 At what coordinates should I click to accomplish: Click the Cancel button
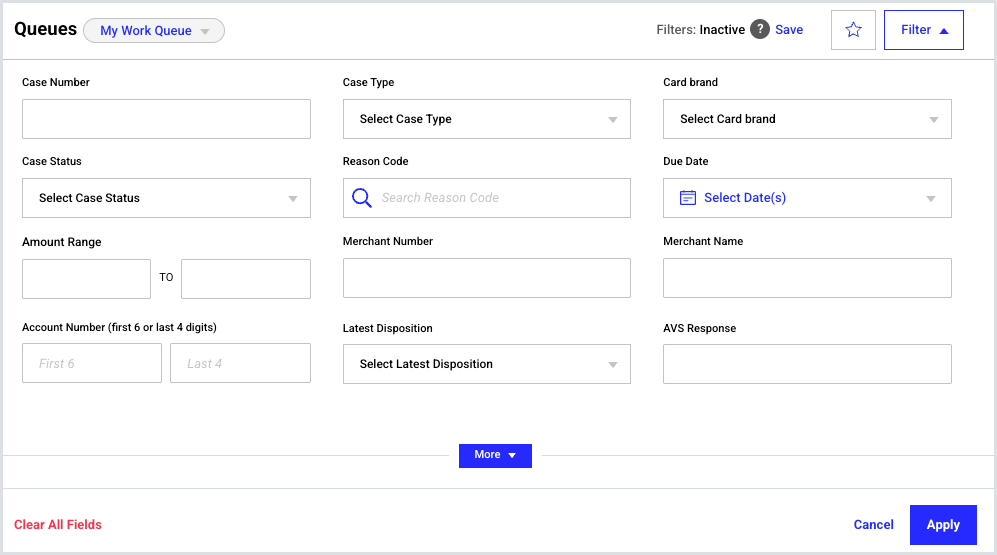click(x=873, y=525)
